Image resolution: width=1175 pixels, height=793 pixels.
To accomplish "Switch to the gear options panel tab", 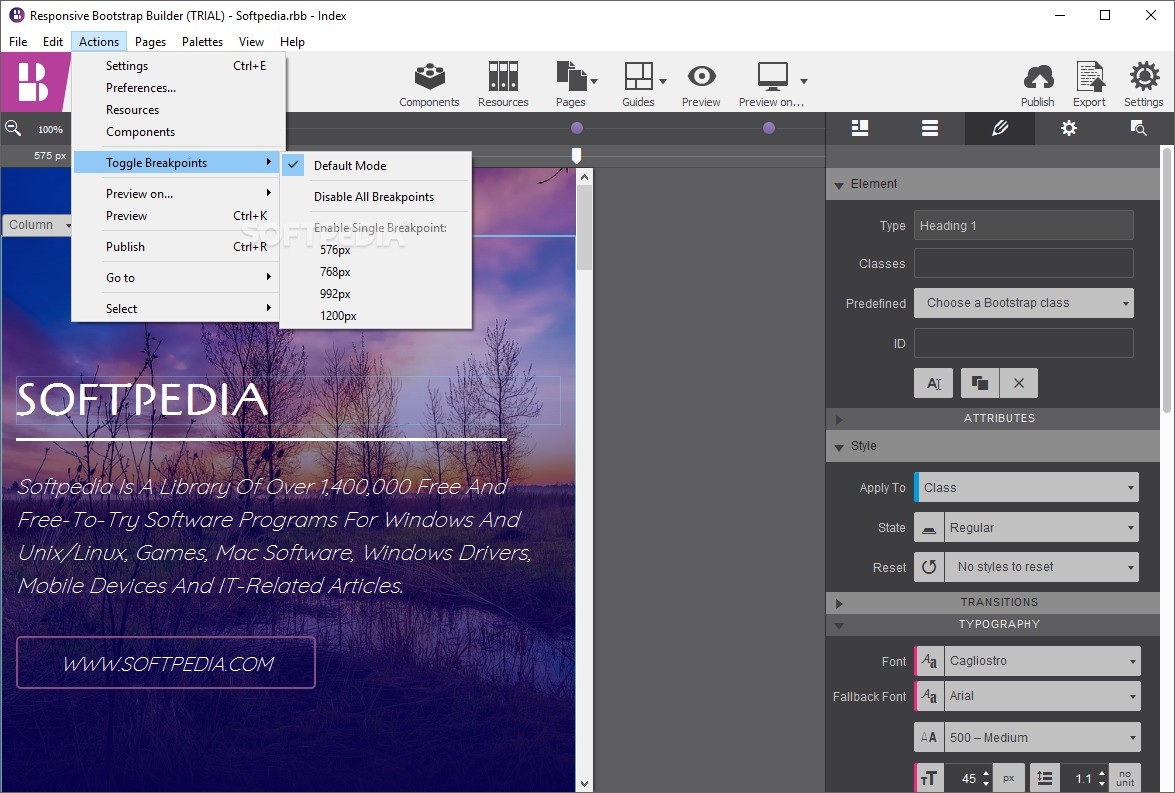I will click(x=1069, y=128).
